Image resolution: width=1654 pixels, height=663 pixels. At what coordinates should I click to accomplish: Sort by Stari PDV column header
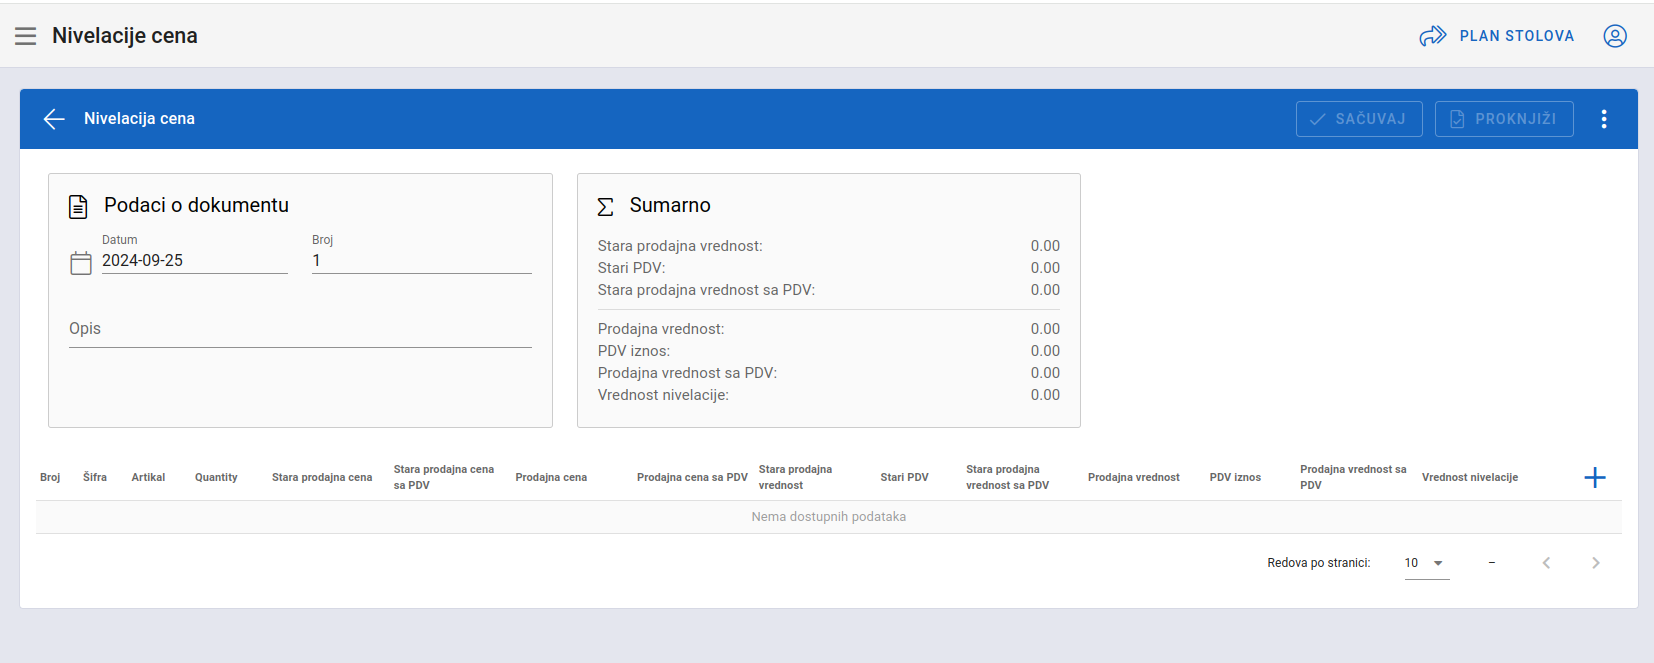[904, 478]
